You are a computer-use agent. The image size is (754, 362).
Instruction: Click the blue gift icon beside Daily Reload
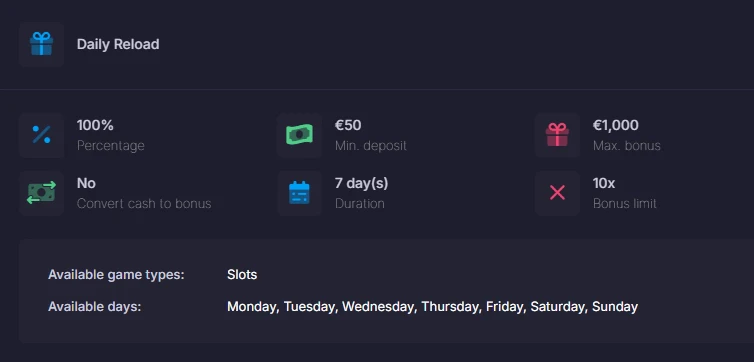point(41,44)
